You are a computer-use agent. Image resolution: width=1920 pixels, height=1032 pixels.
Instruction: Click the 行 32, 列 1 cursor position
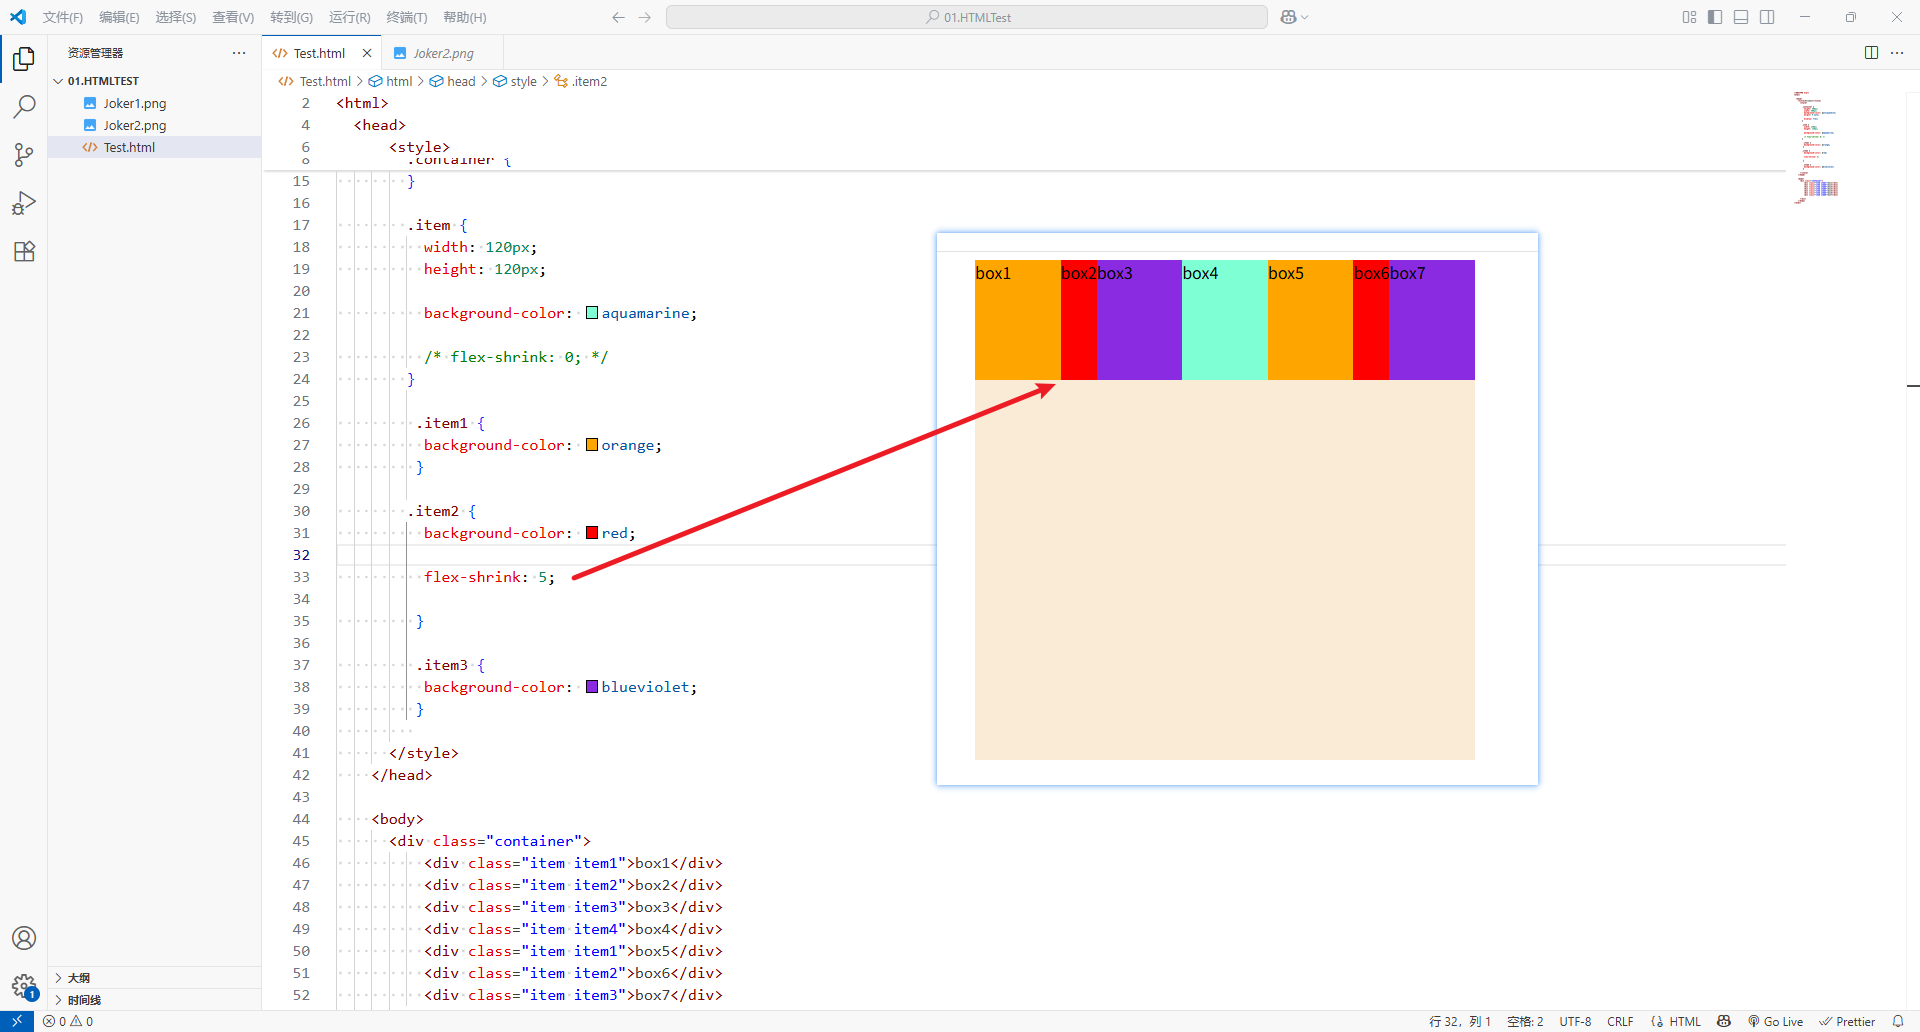coord(1460,1021)
